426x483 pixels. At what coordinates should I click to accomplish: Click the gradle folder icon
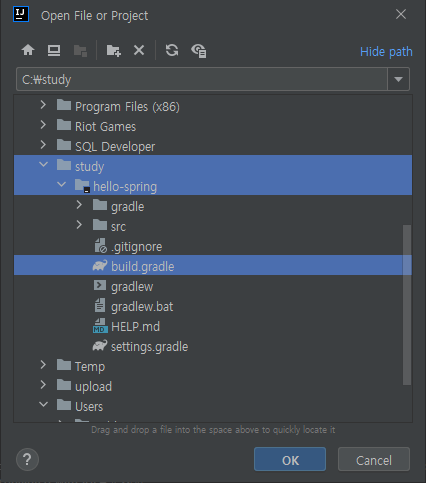click(100, 205)
